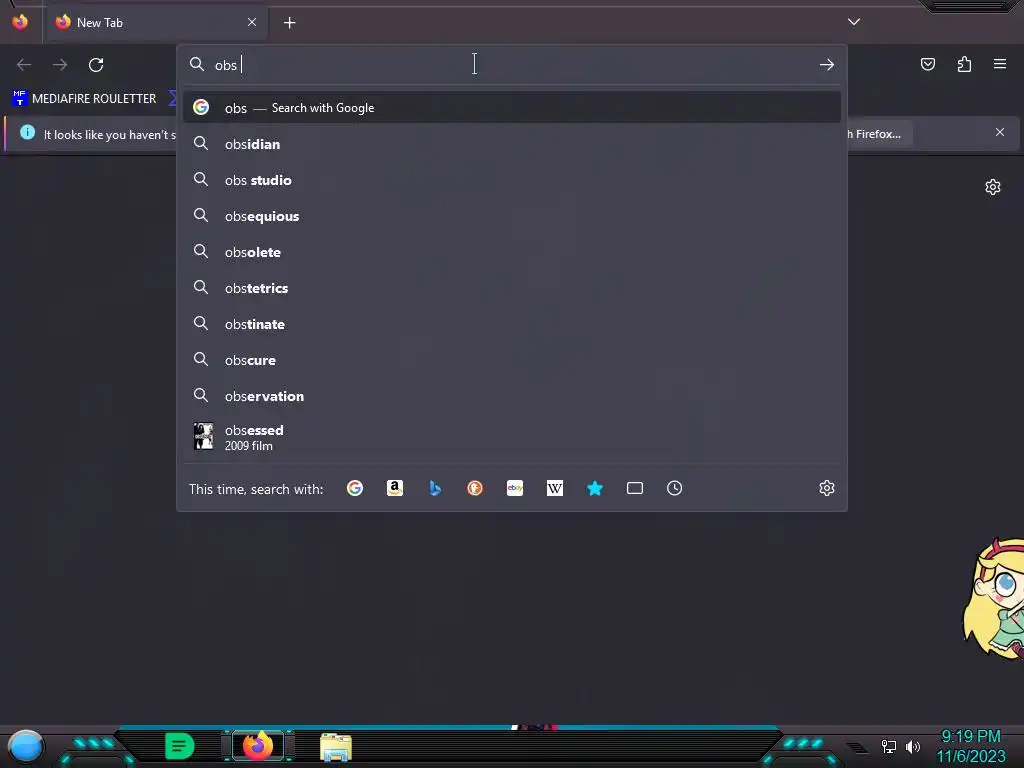Select the 'observation' suggestion
This screenshot has height=768, width=1024.
512,396
